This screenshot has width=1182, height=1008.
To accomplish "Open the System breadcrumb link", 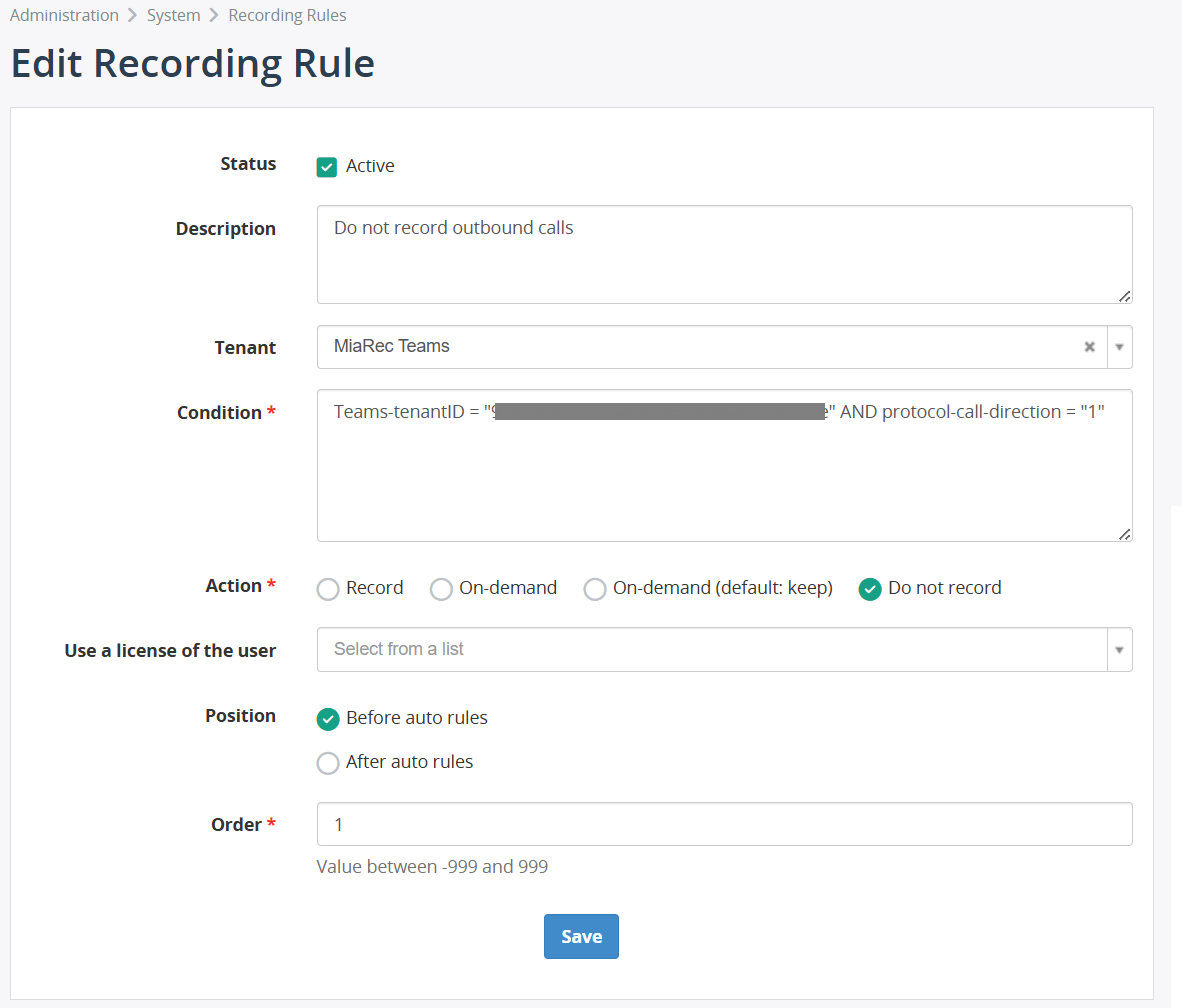I will (174, 16).
